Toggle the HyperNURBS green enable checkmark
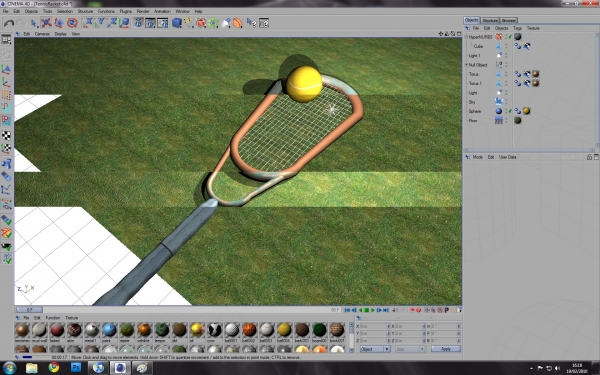The width and height of the screenshot is (600, 375). pos(510,37)
